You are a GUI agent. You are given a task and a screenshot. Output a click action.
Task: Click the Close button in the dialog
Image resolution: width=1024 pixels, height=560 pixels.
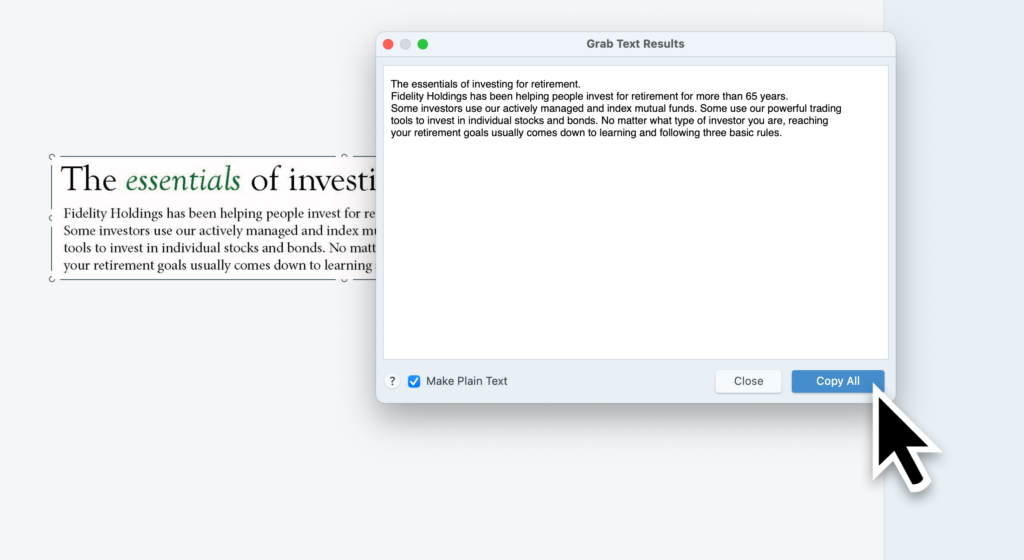[x=748, y=381]
